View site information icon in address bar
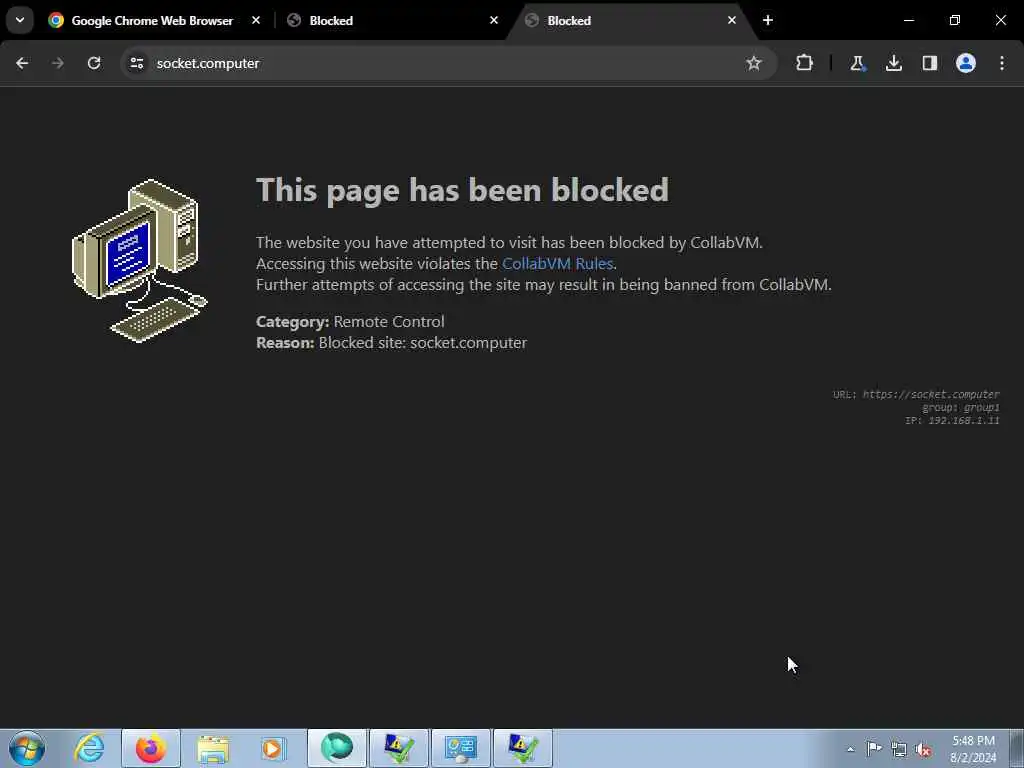Screen dimensions: 1024x768 (x=136, y=63)
